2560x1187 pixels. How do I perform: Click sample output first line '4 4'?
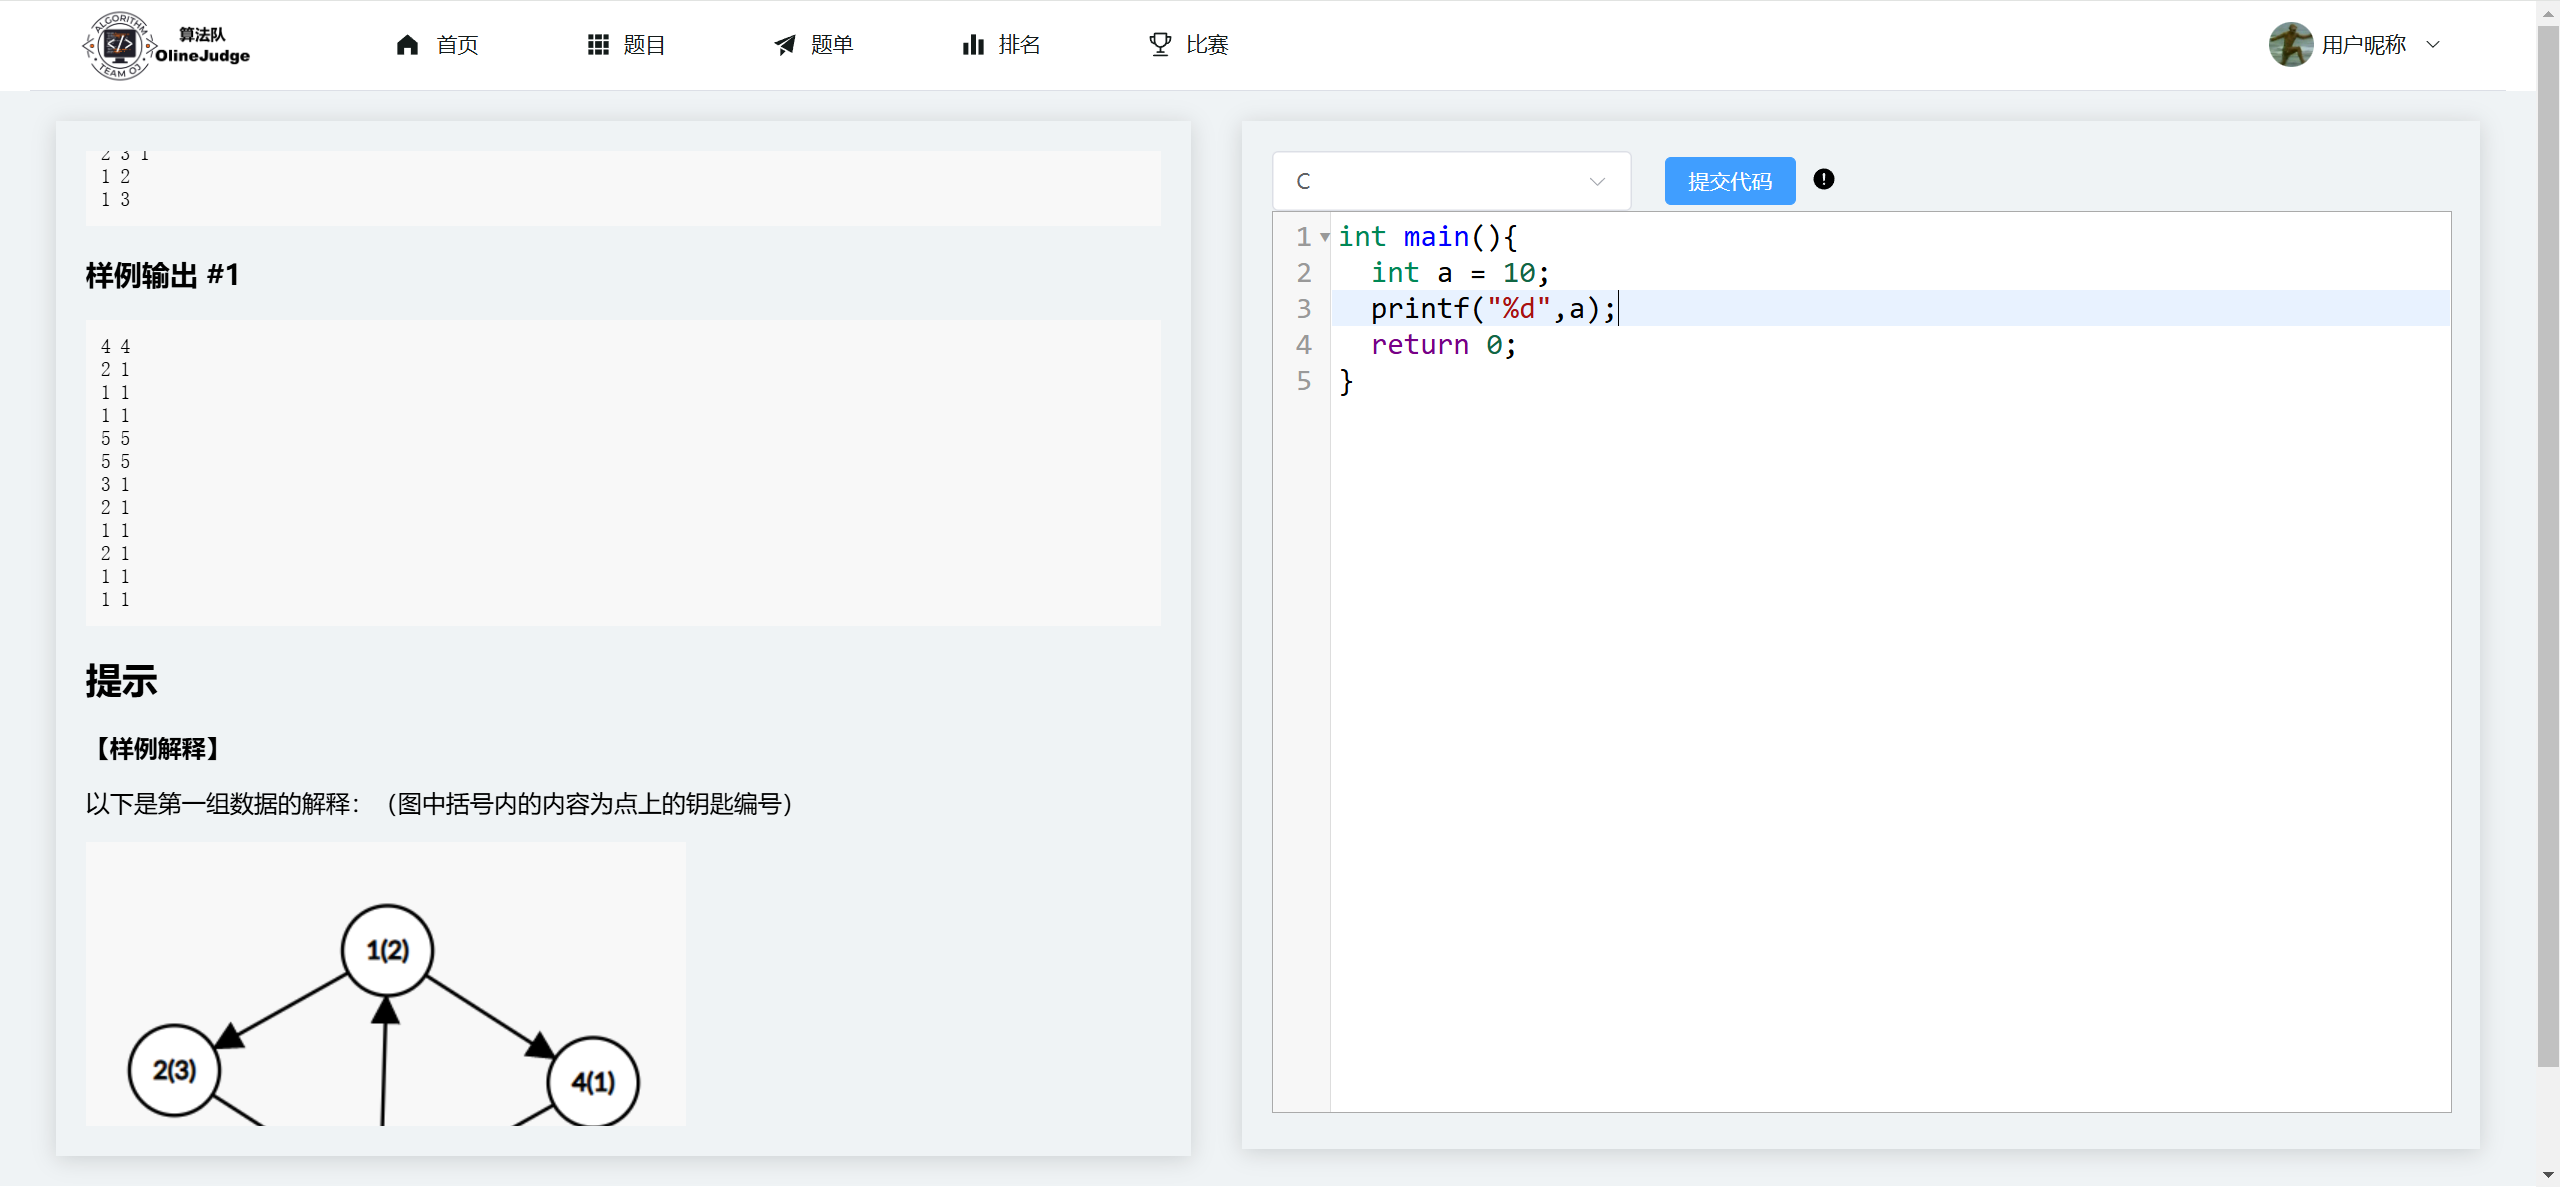coord(115,347)
